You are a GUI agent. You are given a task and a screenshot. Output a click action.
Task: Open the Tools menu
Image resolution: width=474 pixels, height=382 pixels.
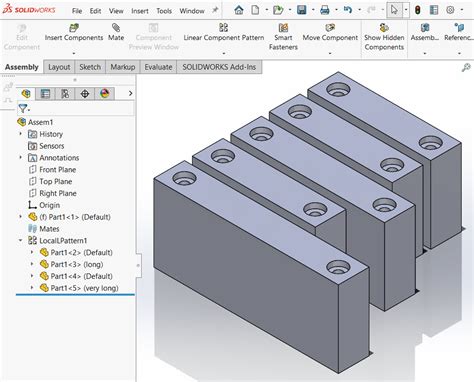point(164,11)
